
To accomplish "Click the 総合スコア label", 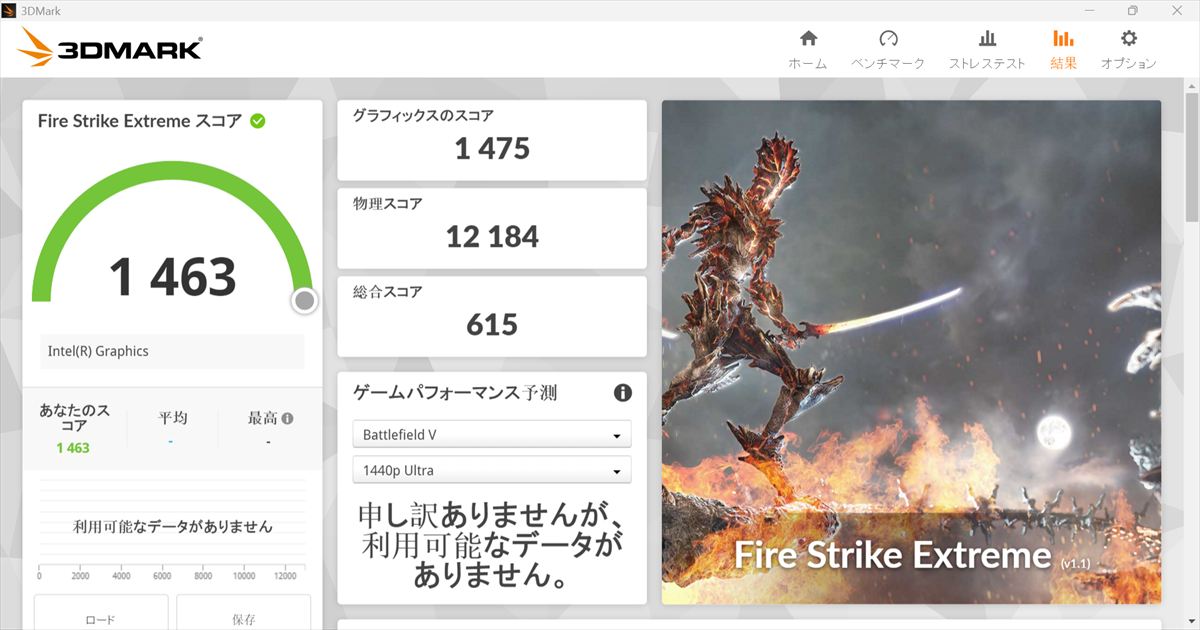I will [388, 292].
